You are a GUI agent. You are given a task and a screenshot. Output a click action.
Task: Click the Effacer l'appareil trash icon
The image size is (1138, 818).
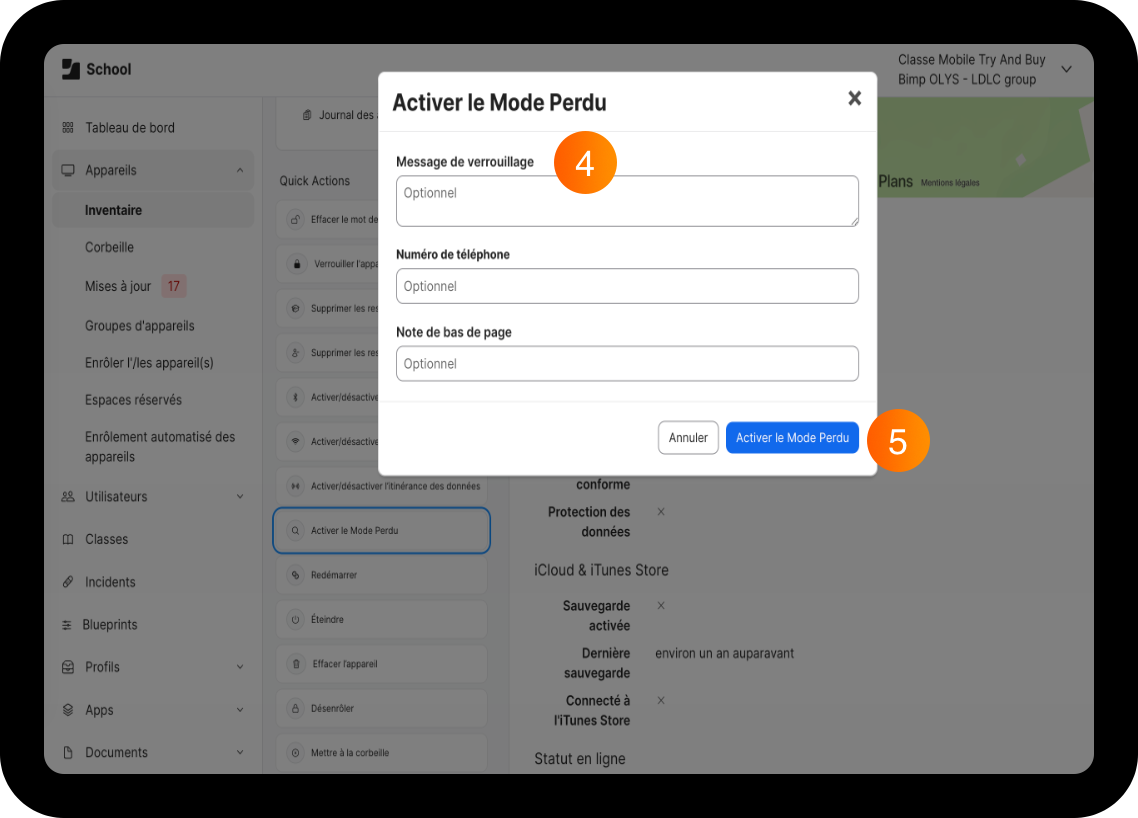coord(295,663)
